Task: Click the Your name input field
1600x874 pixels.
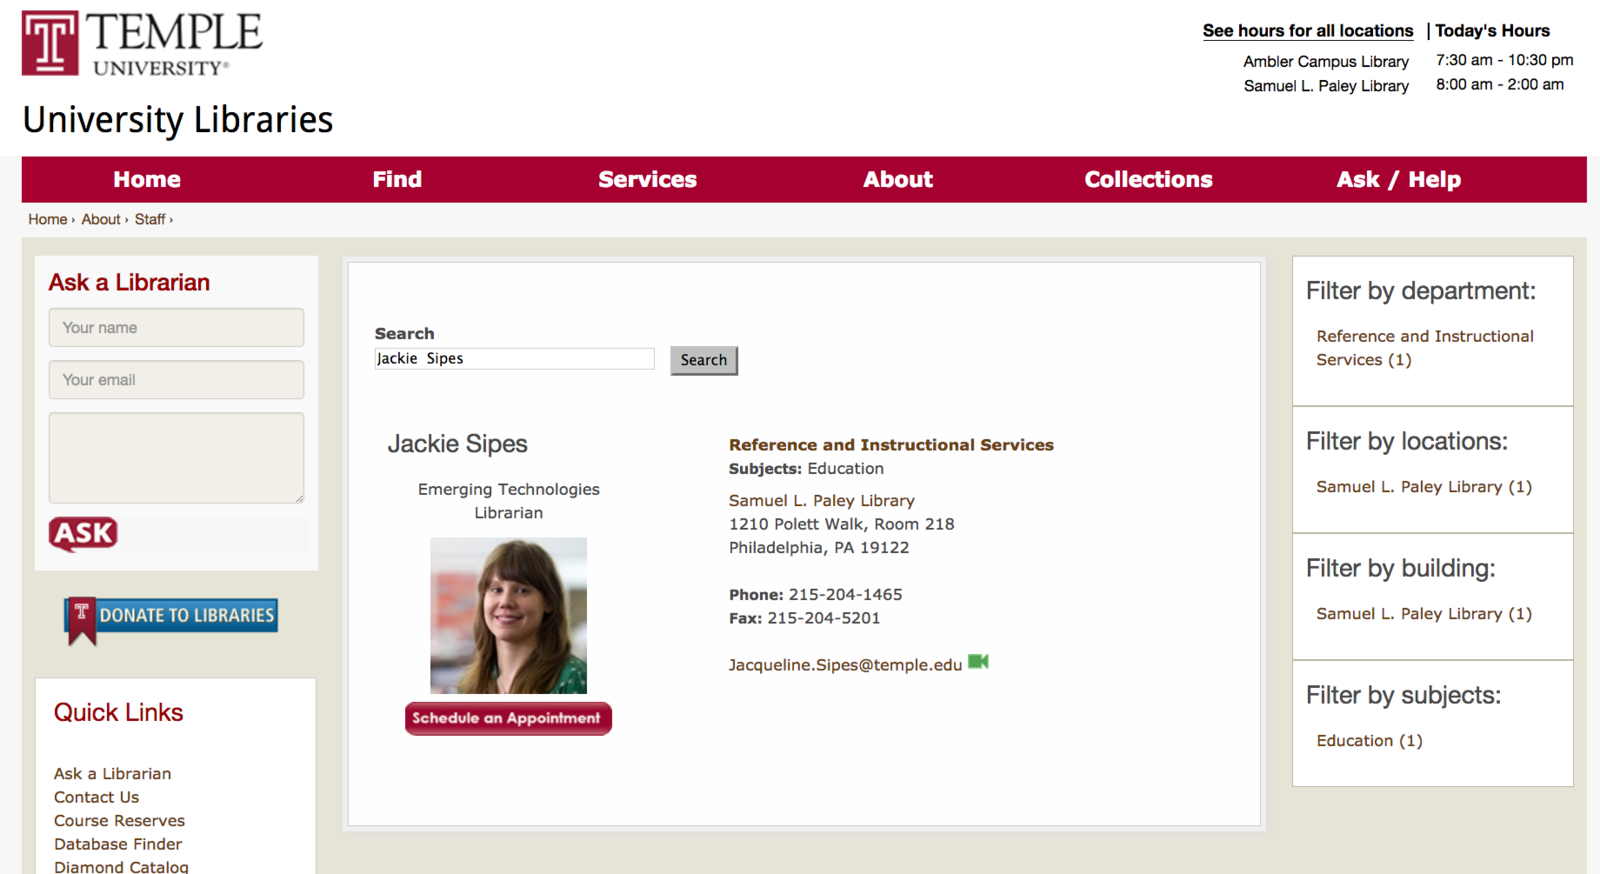Action: [x=176, y=328]
